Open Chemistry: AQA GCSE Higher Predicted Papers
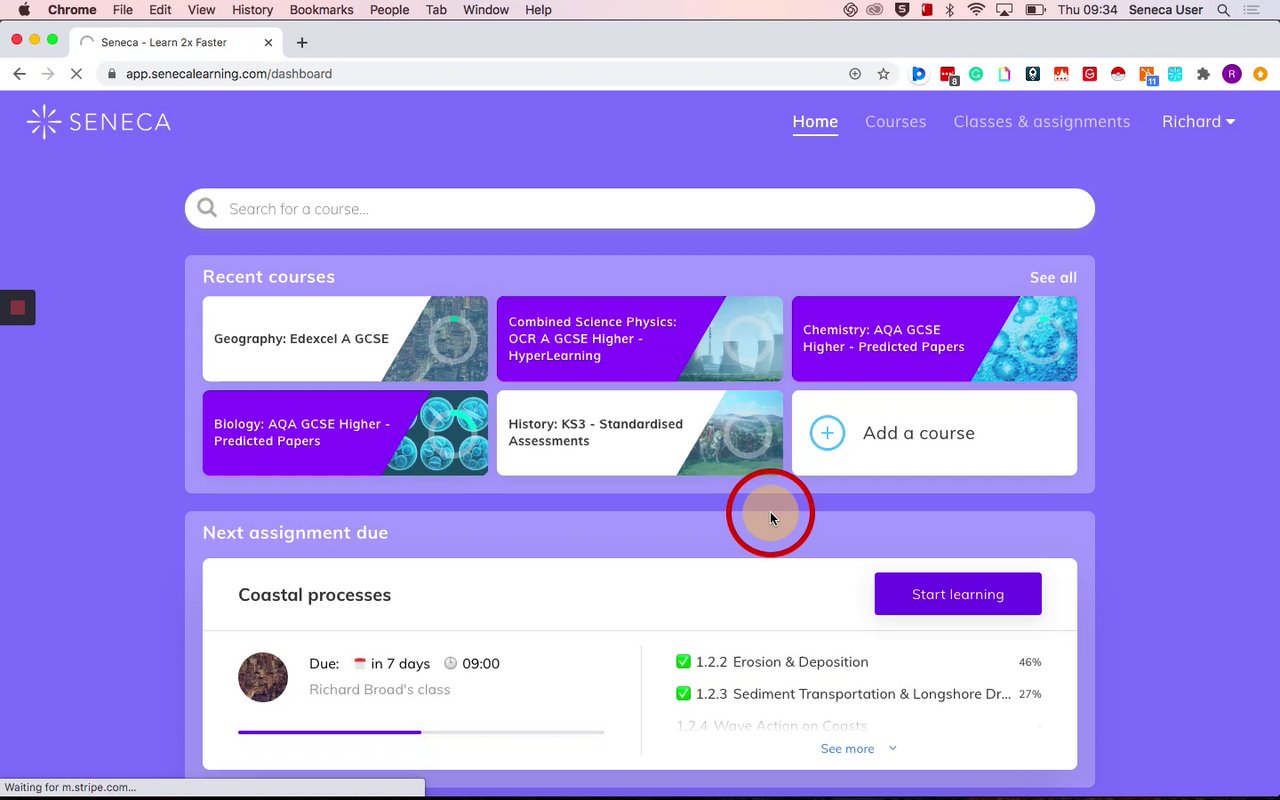 (x=934, y=339)
